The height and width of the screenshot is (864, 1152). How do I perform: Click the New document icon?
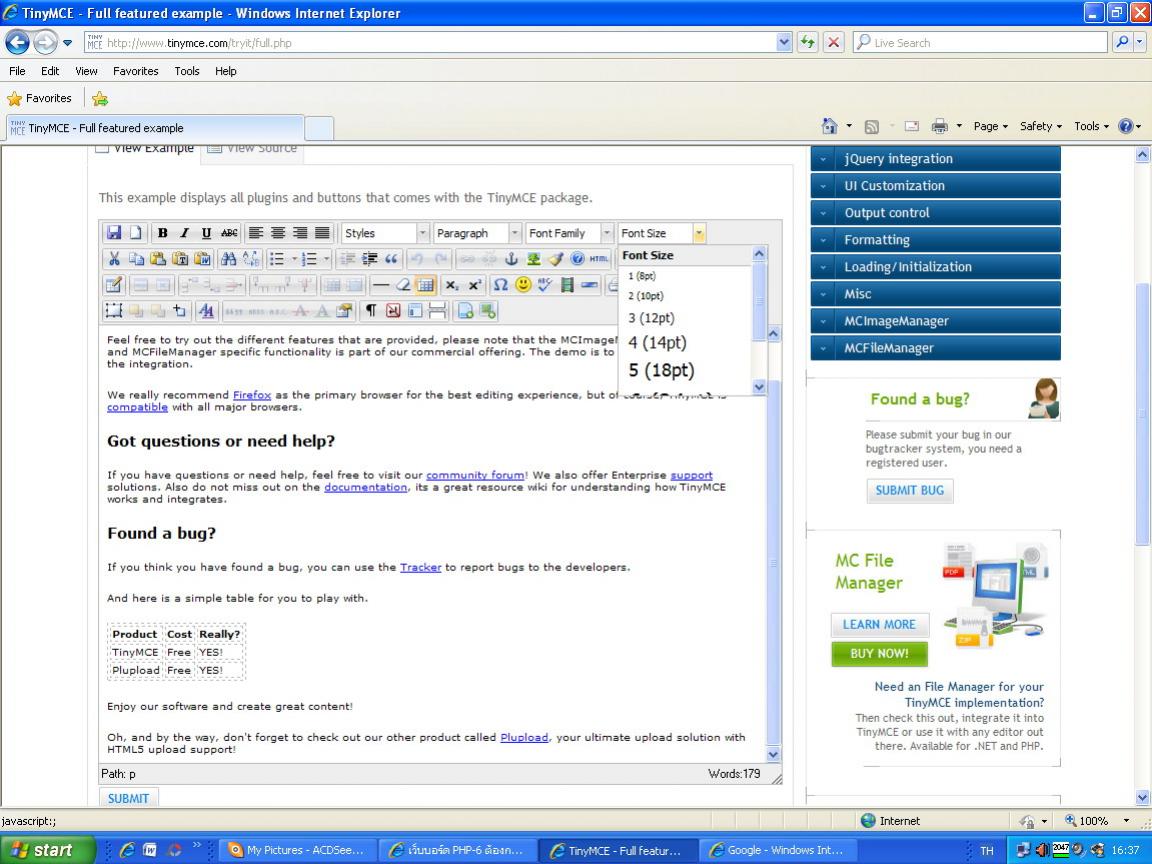coord(136,233)
